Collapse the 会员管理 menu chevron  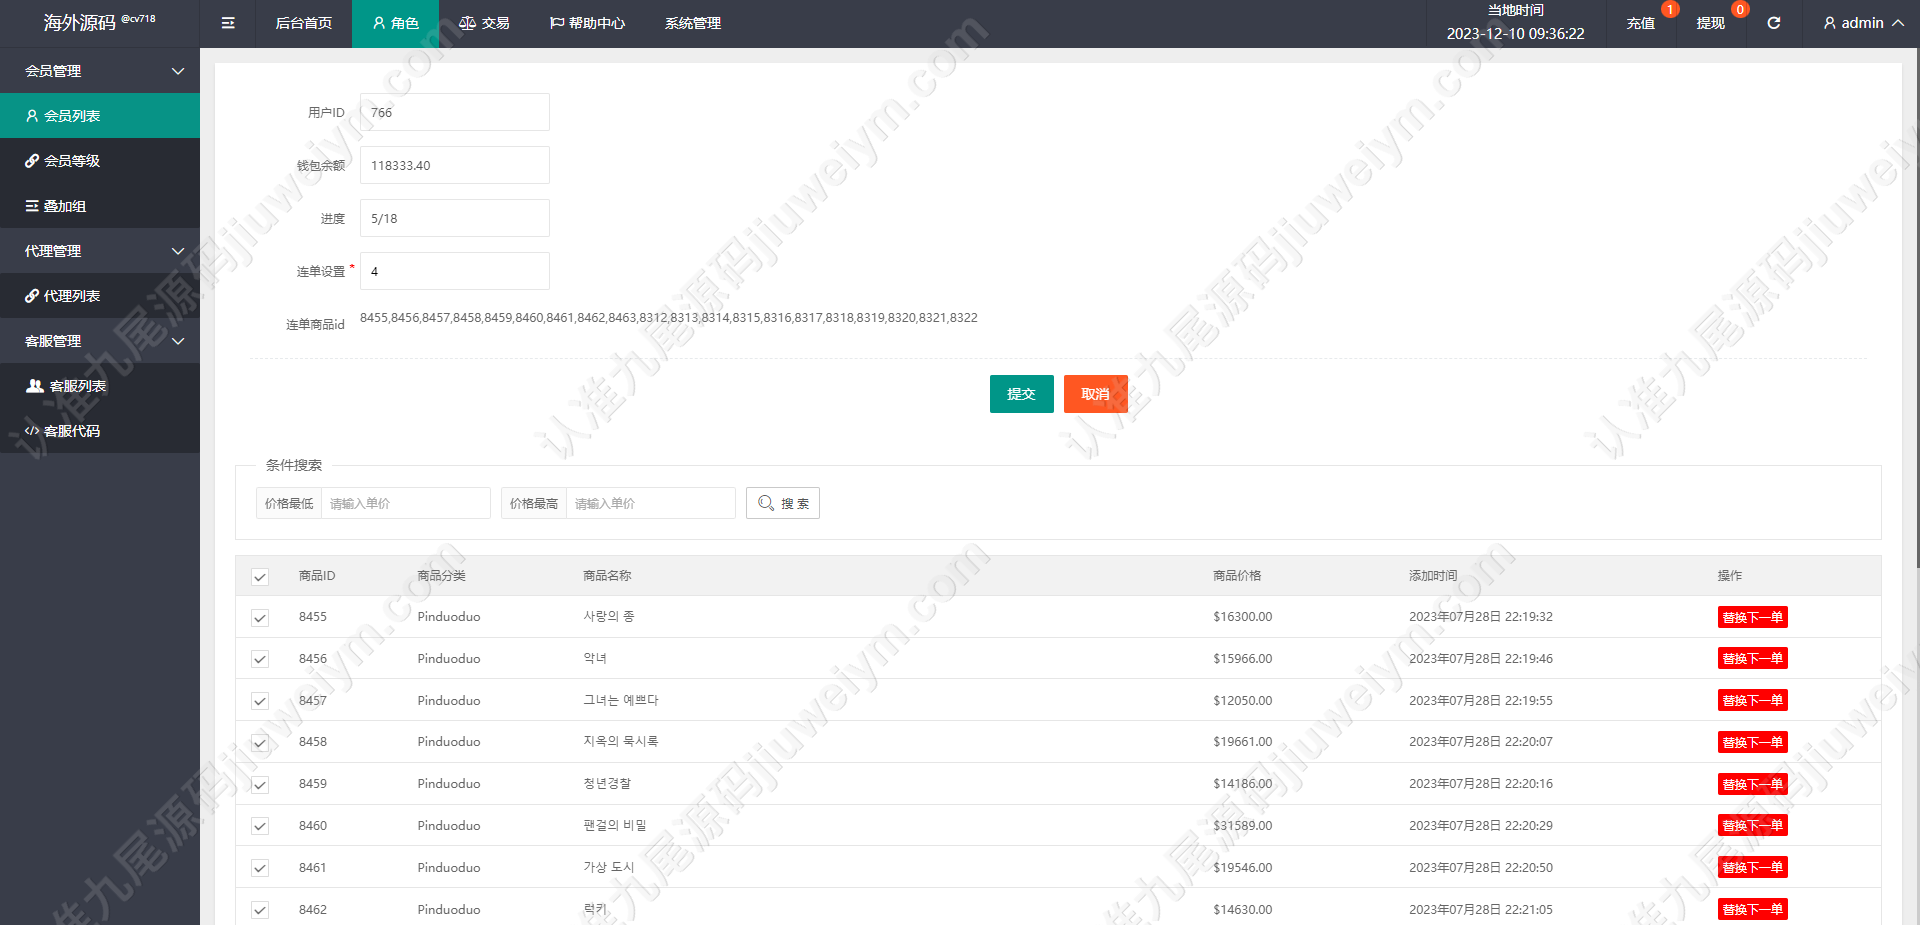(178, 71)
